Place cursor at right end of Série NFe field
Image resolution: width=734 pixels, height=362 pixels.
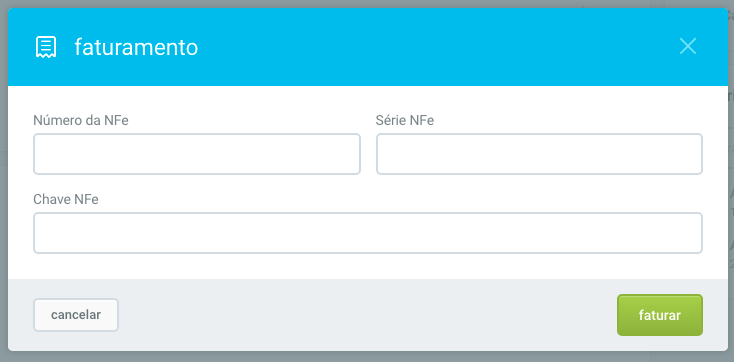point(695,154)
